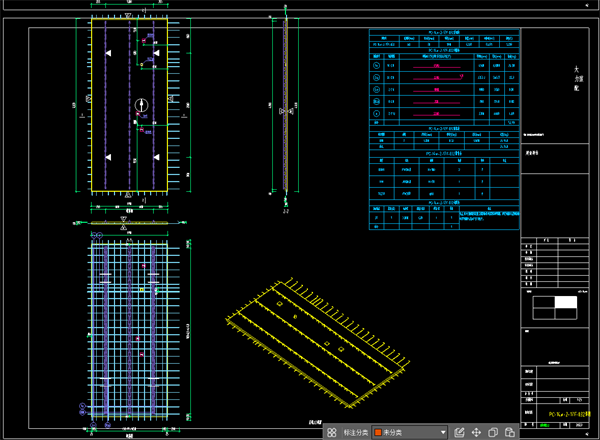Click the "2-2" section label
The width and height of the screenshot is (600, 440).
(x=285, y=211)
